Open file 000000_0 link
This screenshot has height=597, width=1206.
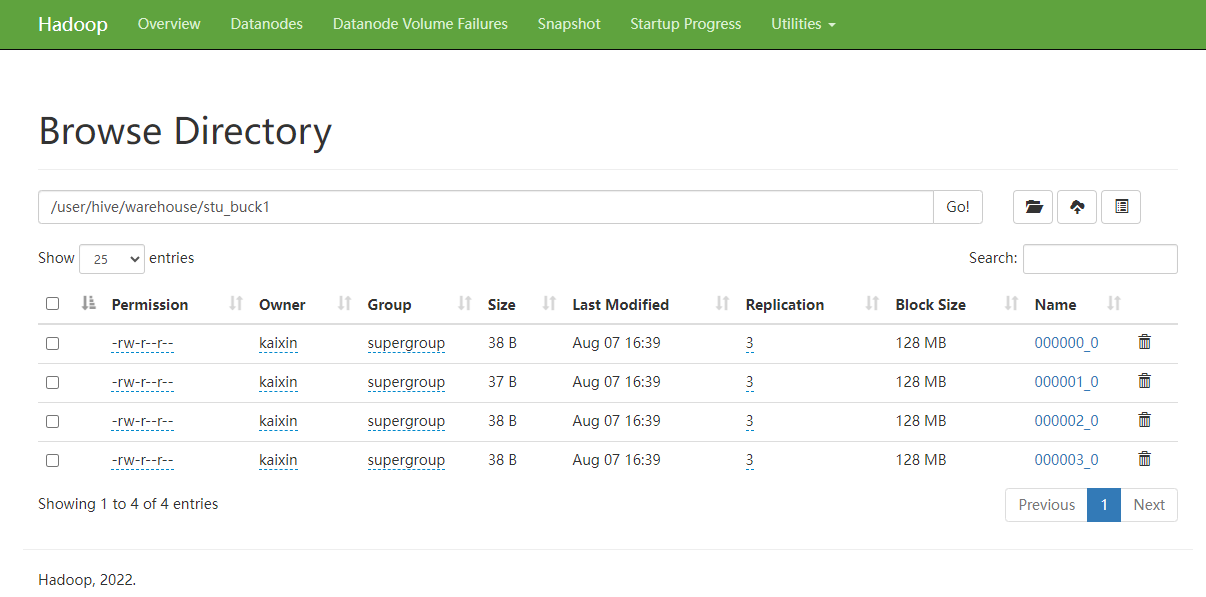pos(1066,343)
